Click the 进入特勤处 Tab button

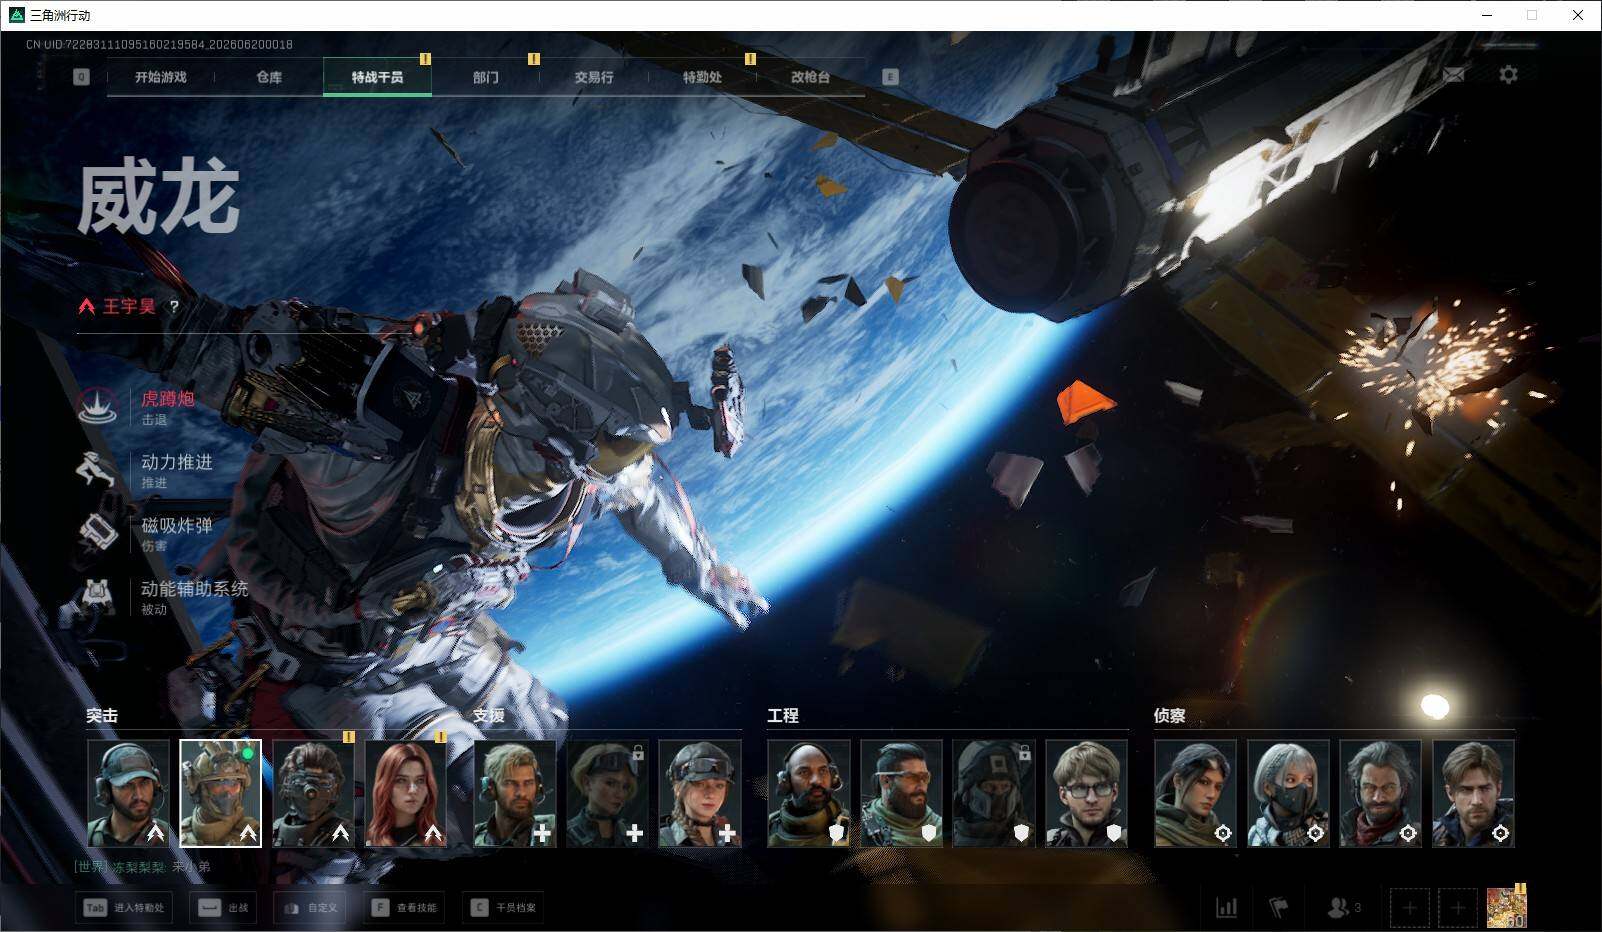pyautogui.click(x=124, y=908)
